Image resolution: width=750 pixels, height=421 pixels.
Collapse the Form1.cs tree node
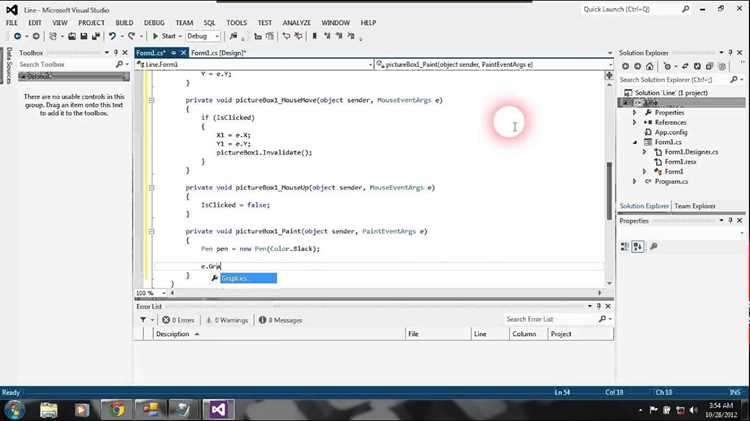click(635, 142)
